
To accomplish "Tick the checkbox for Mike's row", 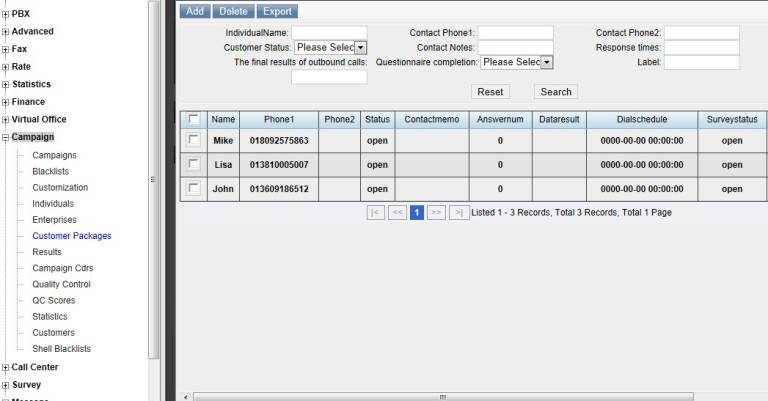I will click(194, 140).
